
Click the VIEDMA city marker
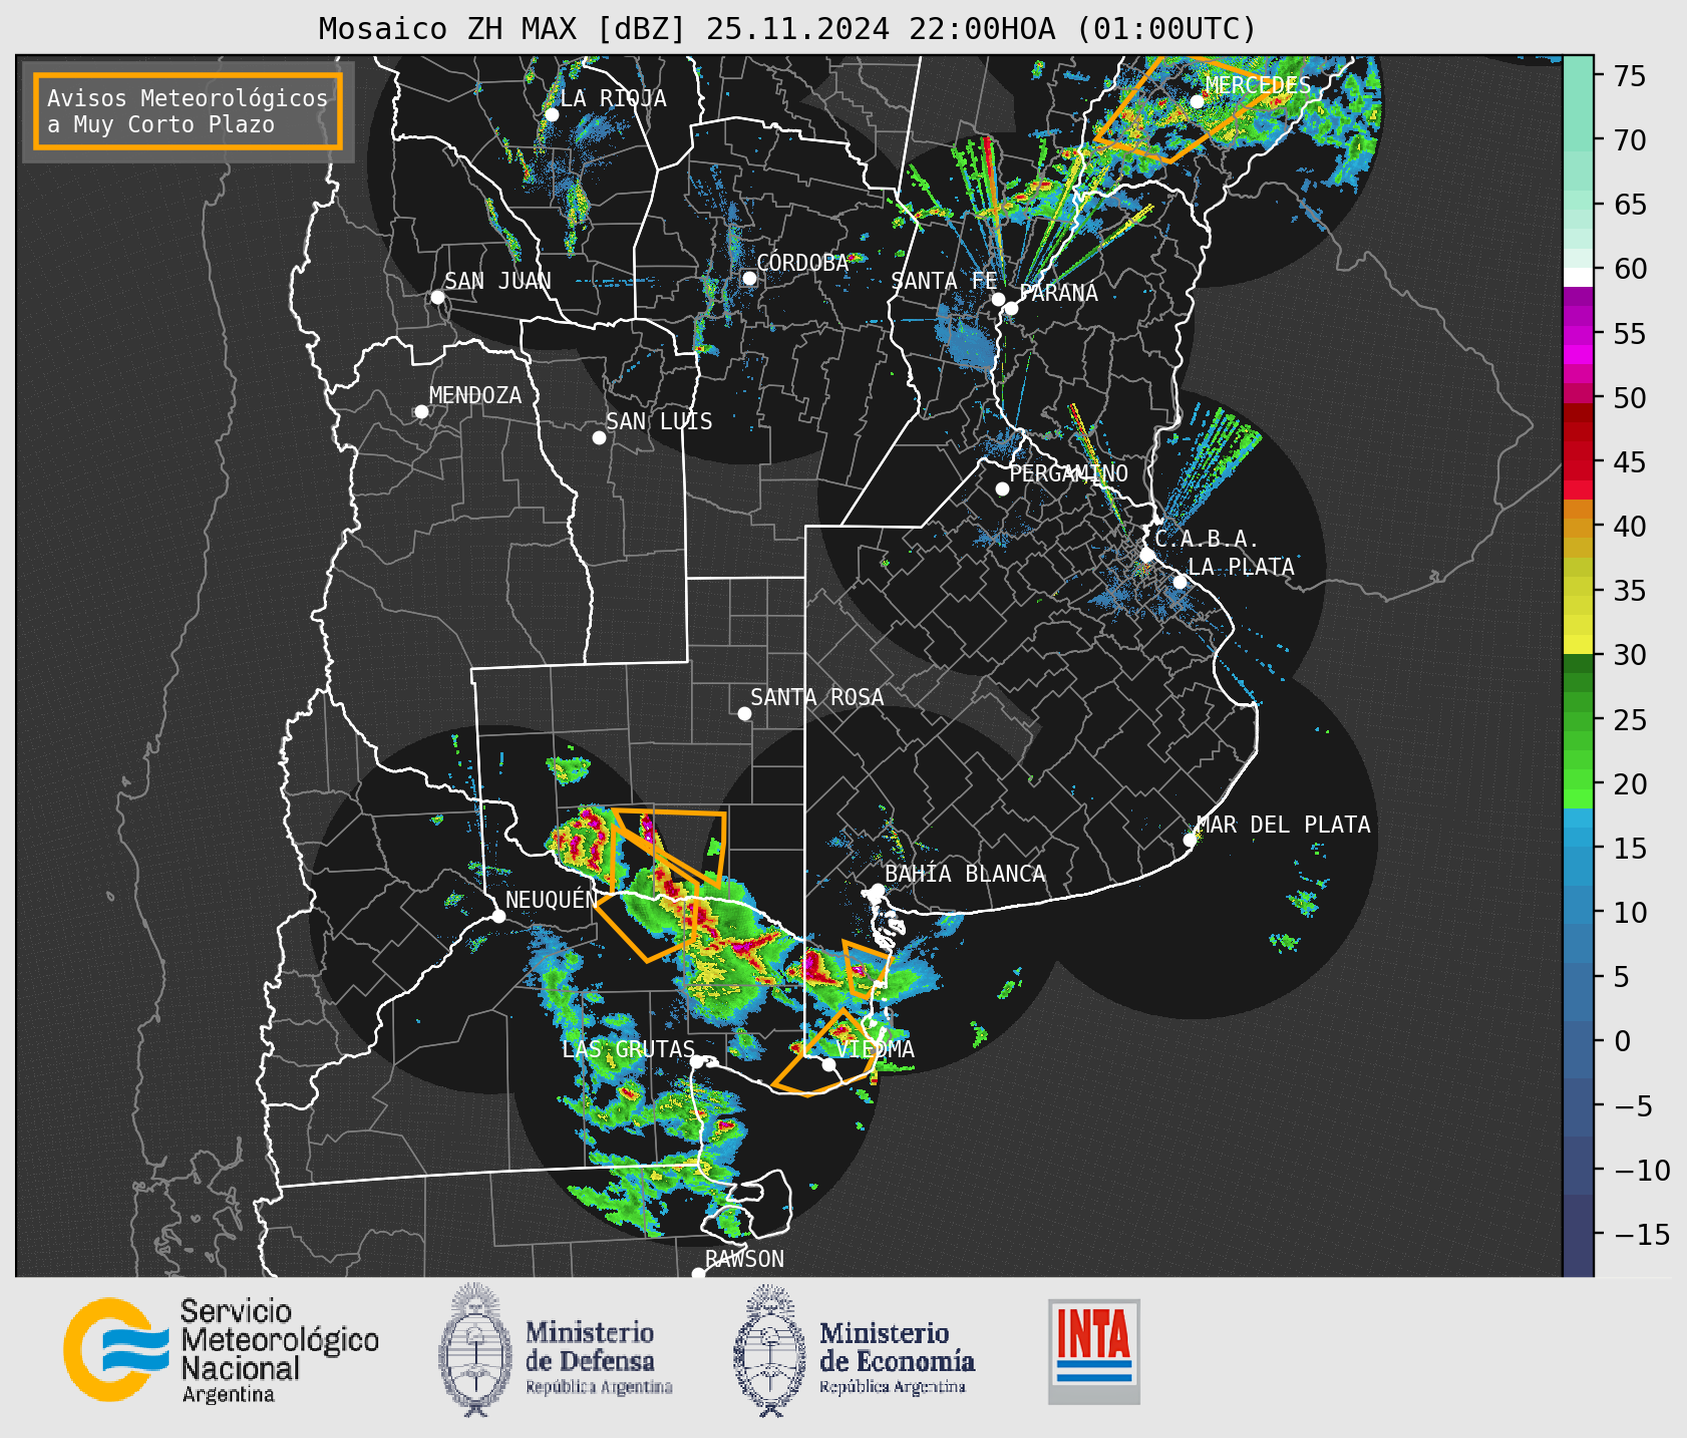pos(829,1064)
